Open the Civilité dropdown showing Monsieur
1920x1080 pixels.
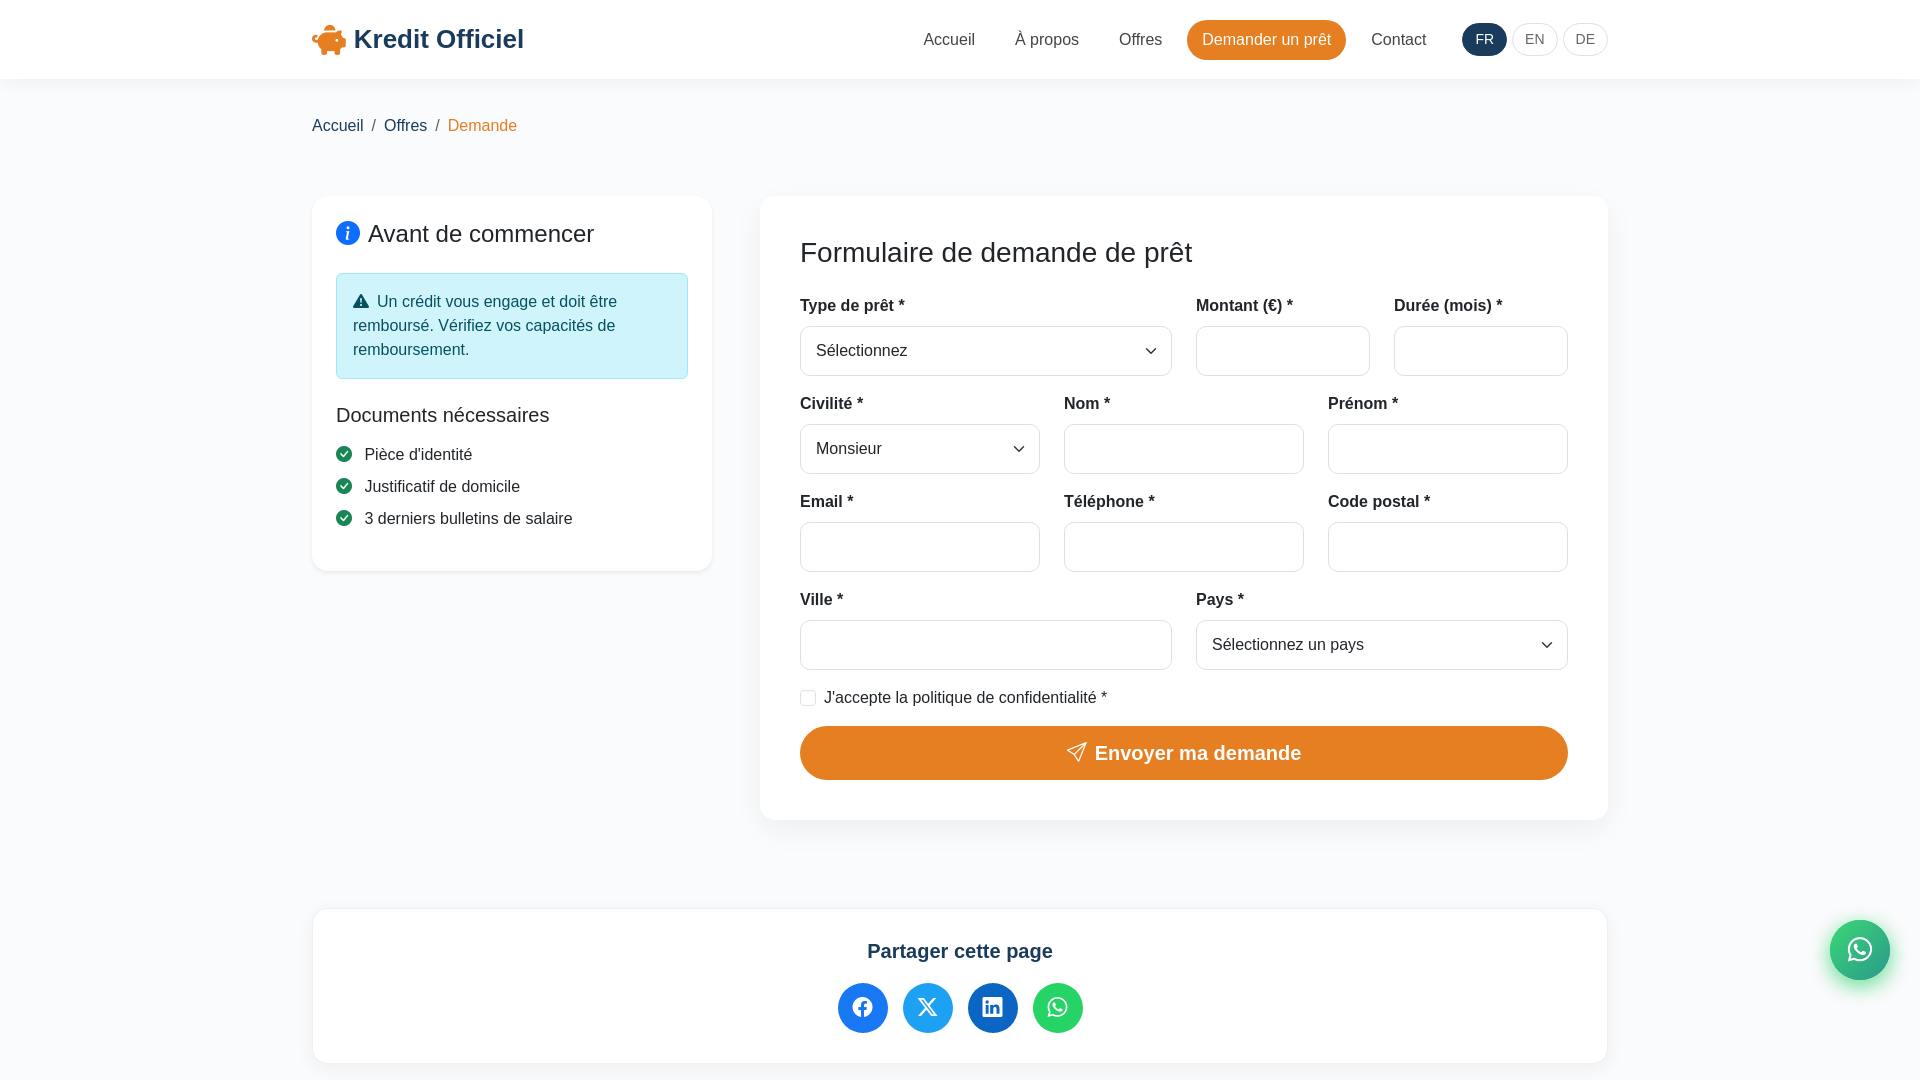click(920, 449)
